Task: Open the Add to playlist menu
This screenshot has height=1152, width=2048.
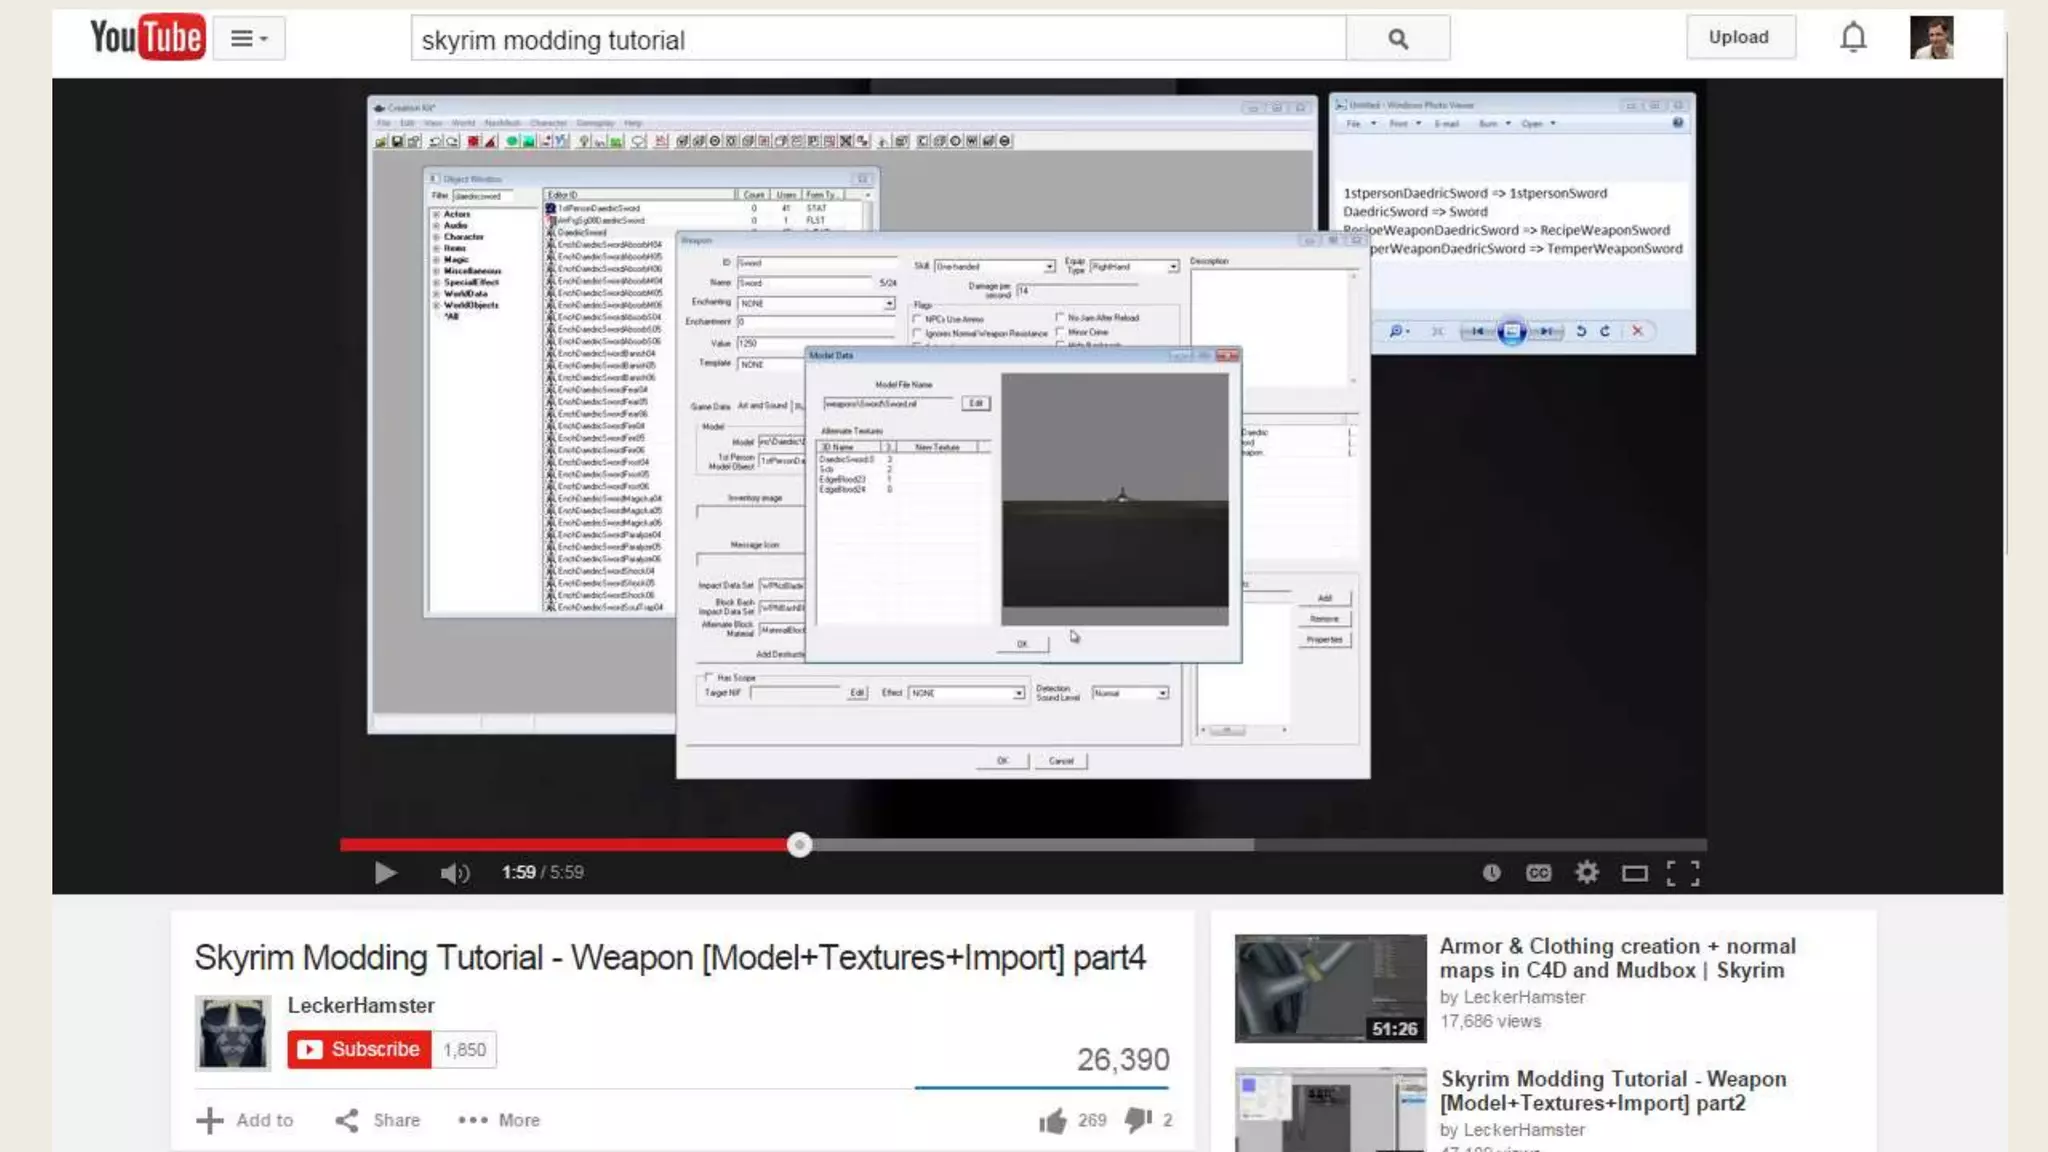Action: [x=245, y=1120]
